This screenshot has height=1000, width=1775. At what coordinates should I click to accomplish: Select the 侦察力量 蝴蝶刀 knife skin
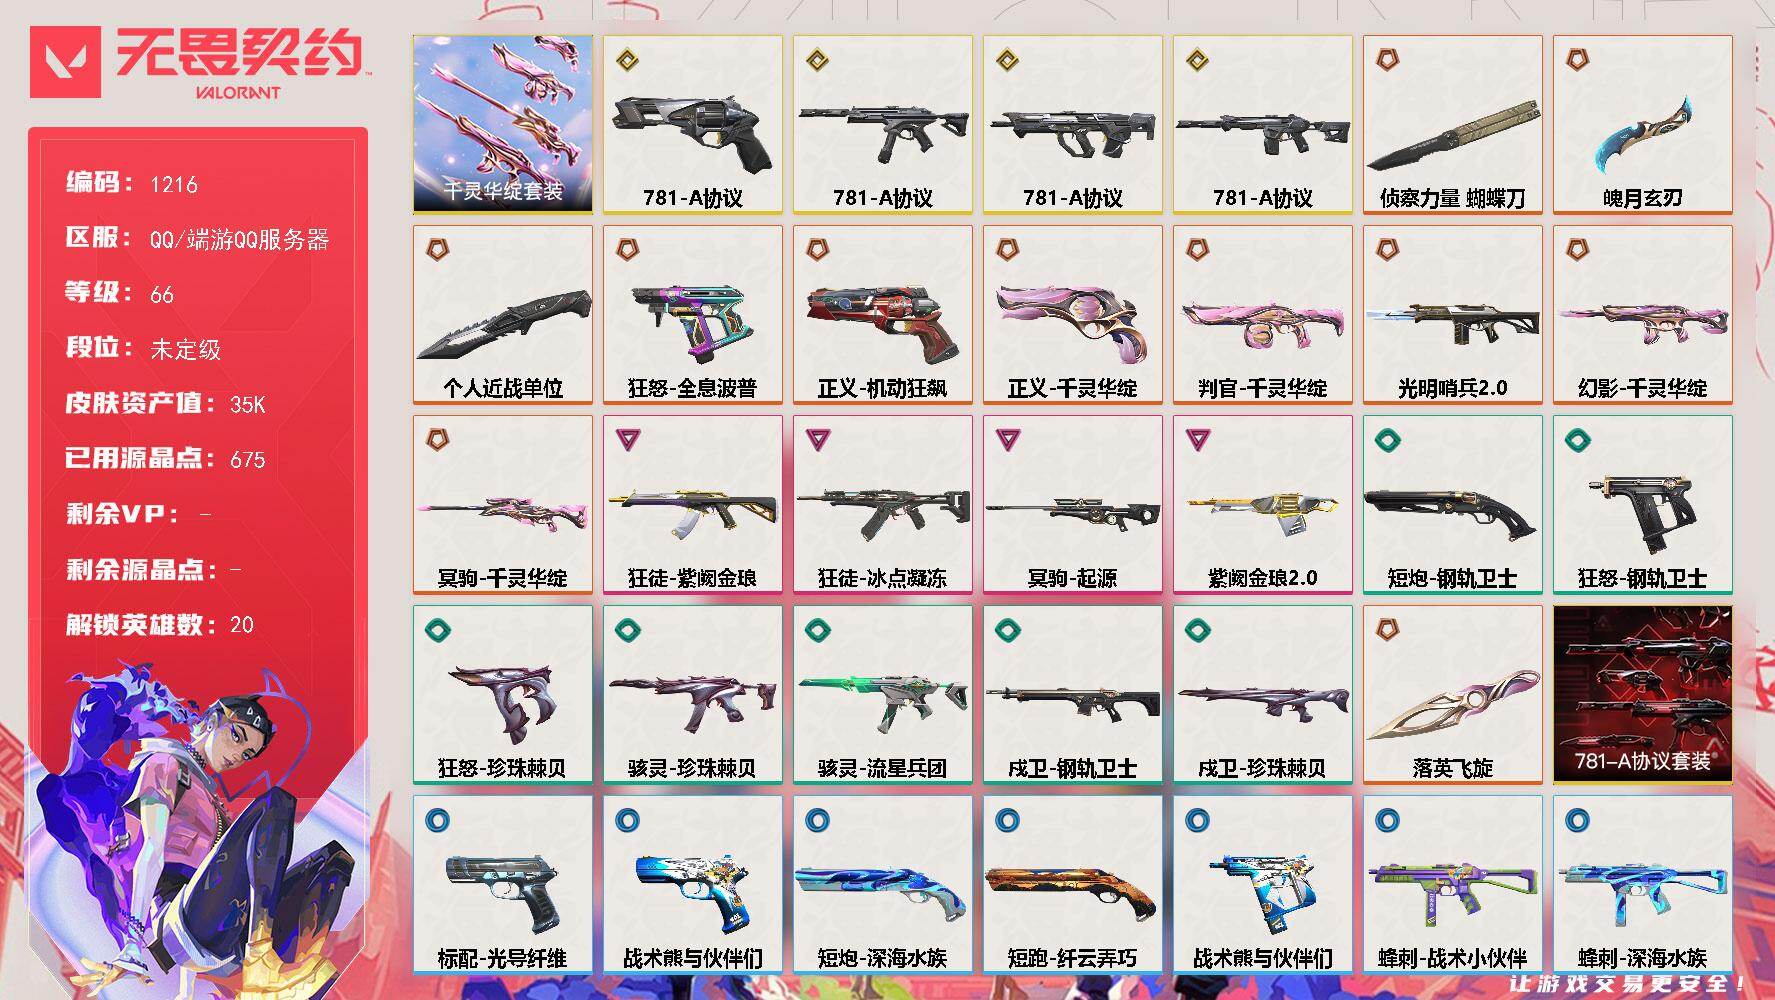(1453, 125)
